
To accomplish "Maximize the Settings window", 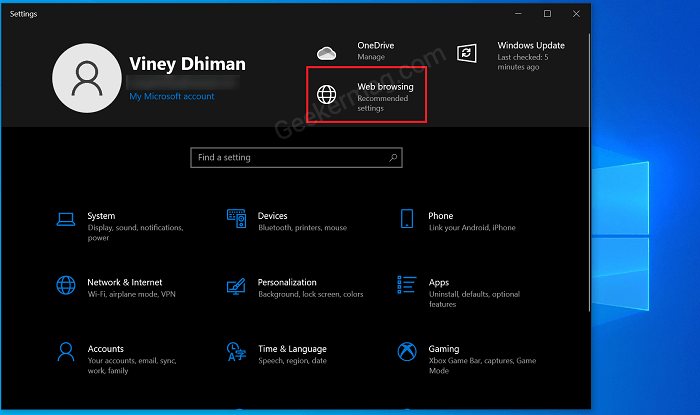I will click(547, 14).
